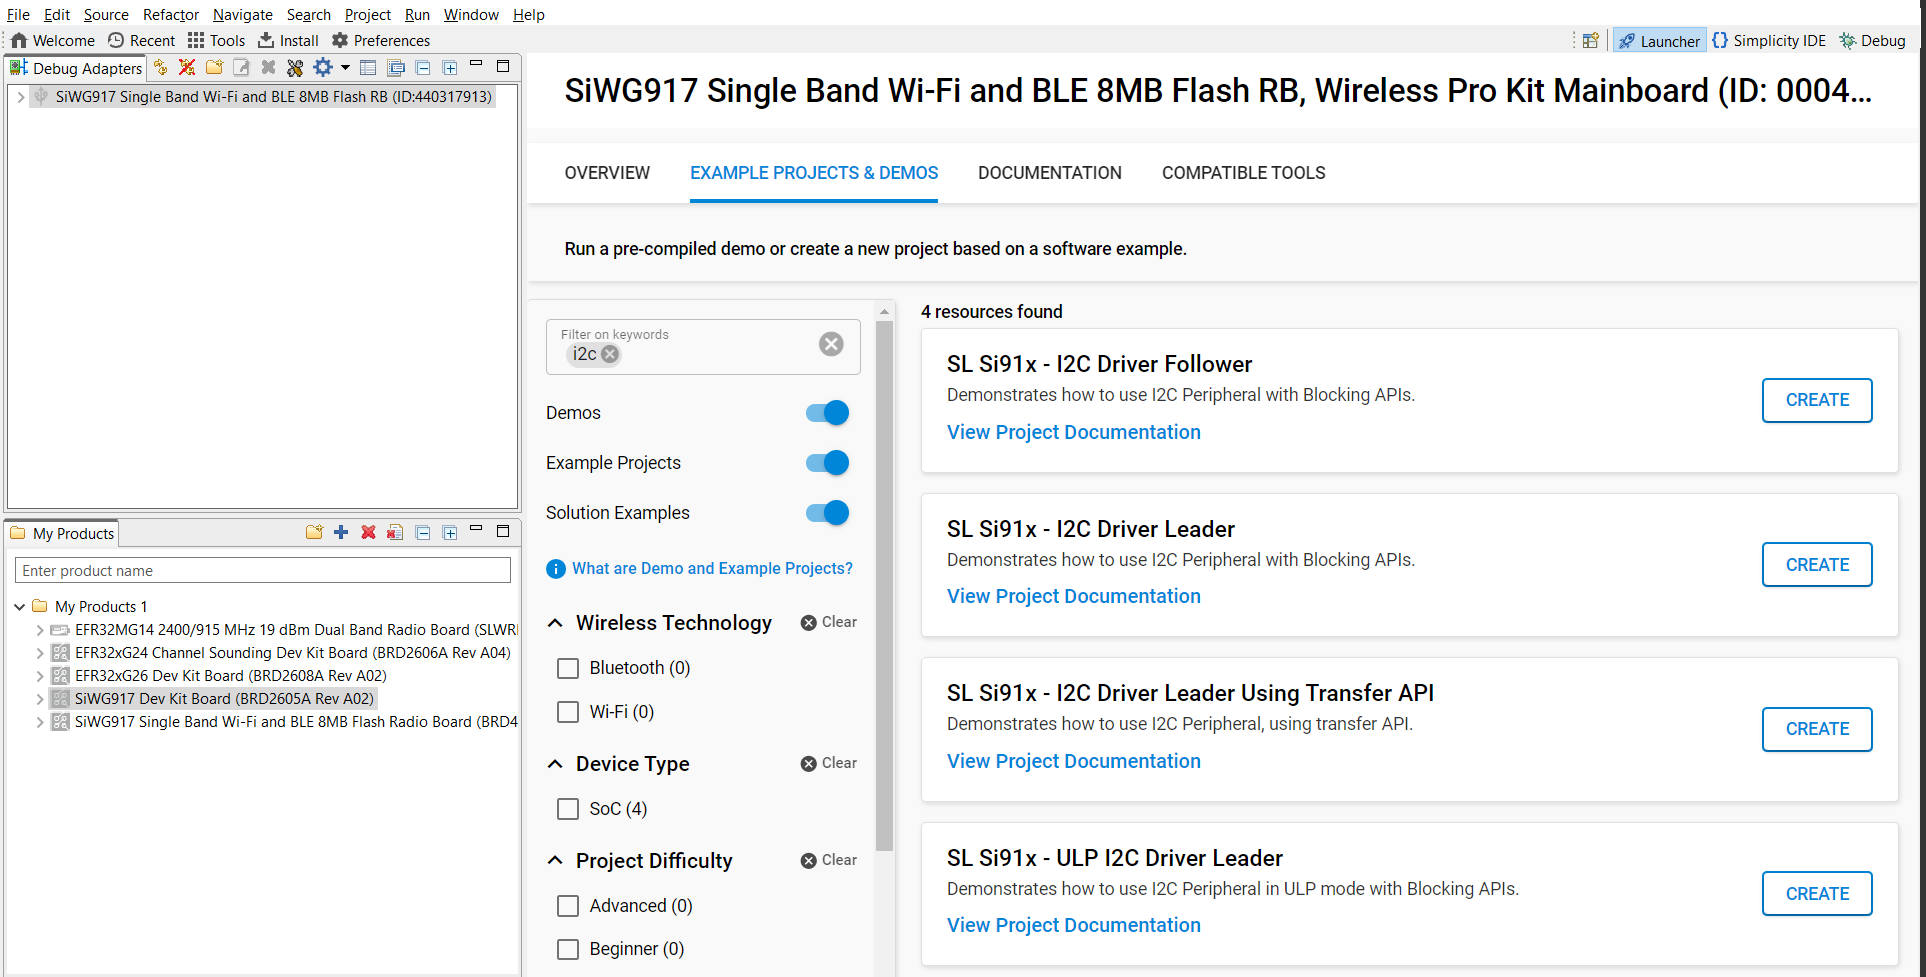Click CREATE for SL Si91x I2C Driver Follower
Viewport: 1926px width, 977px height.
click(1816, 400)
